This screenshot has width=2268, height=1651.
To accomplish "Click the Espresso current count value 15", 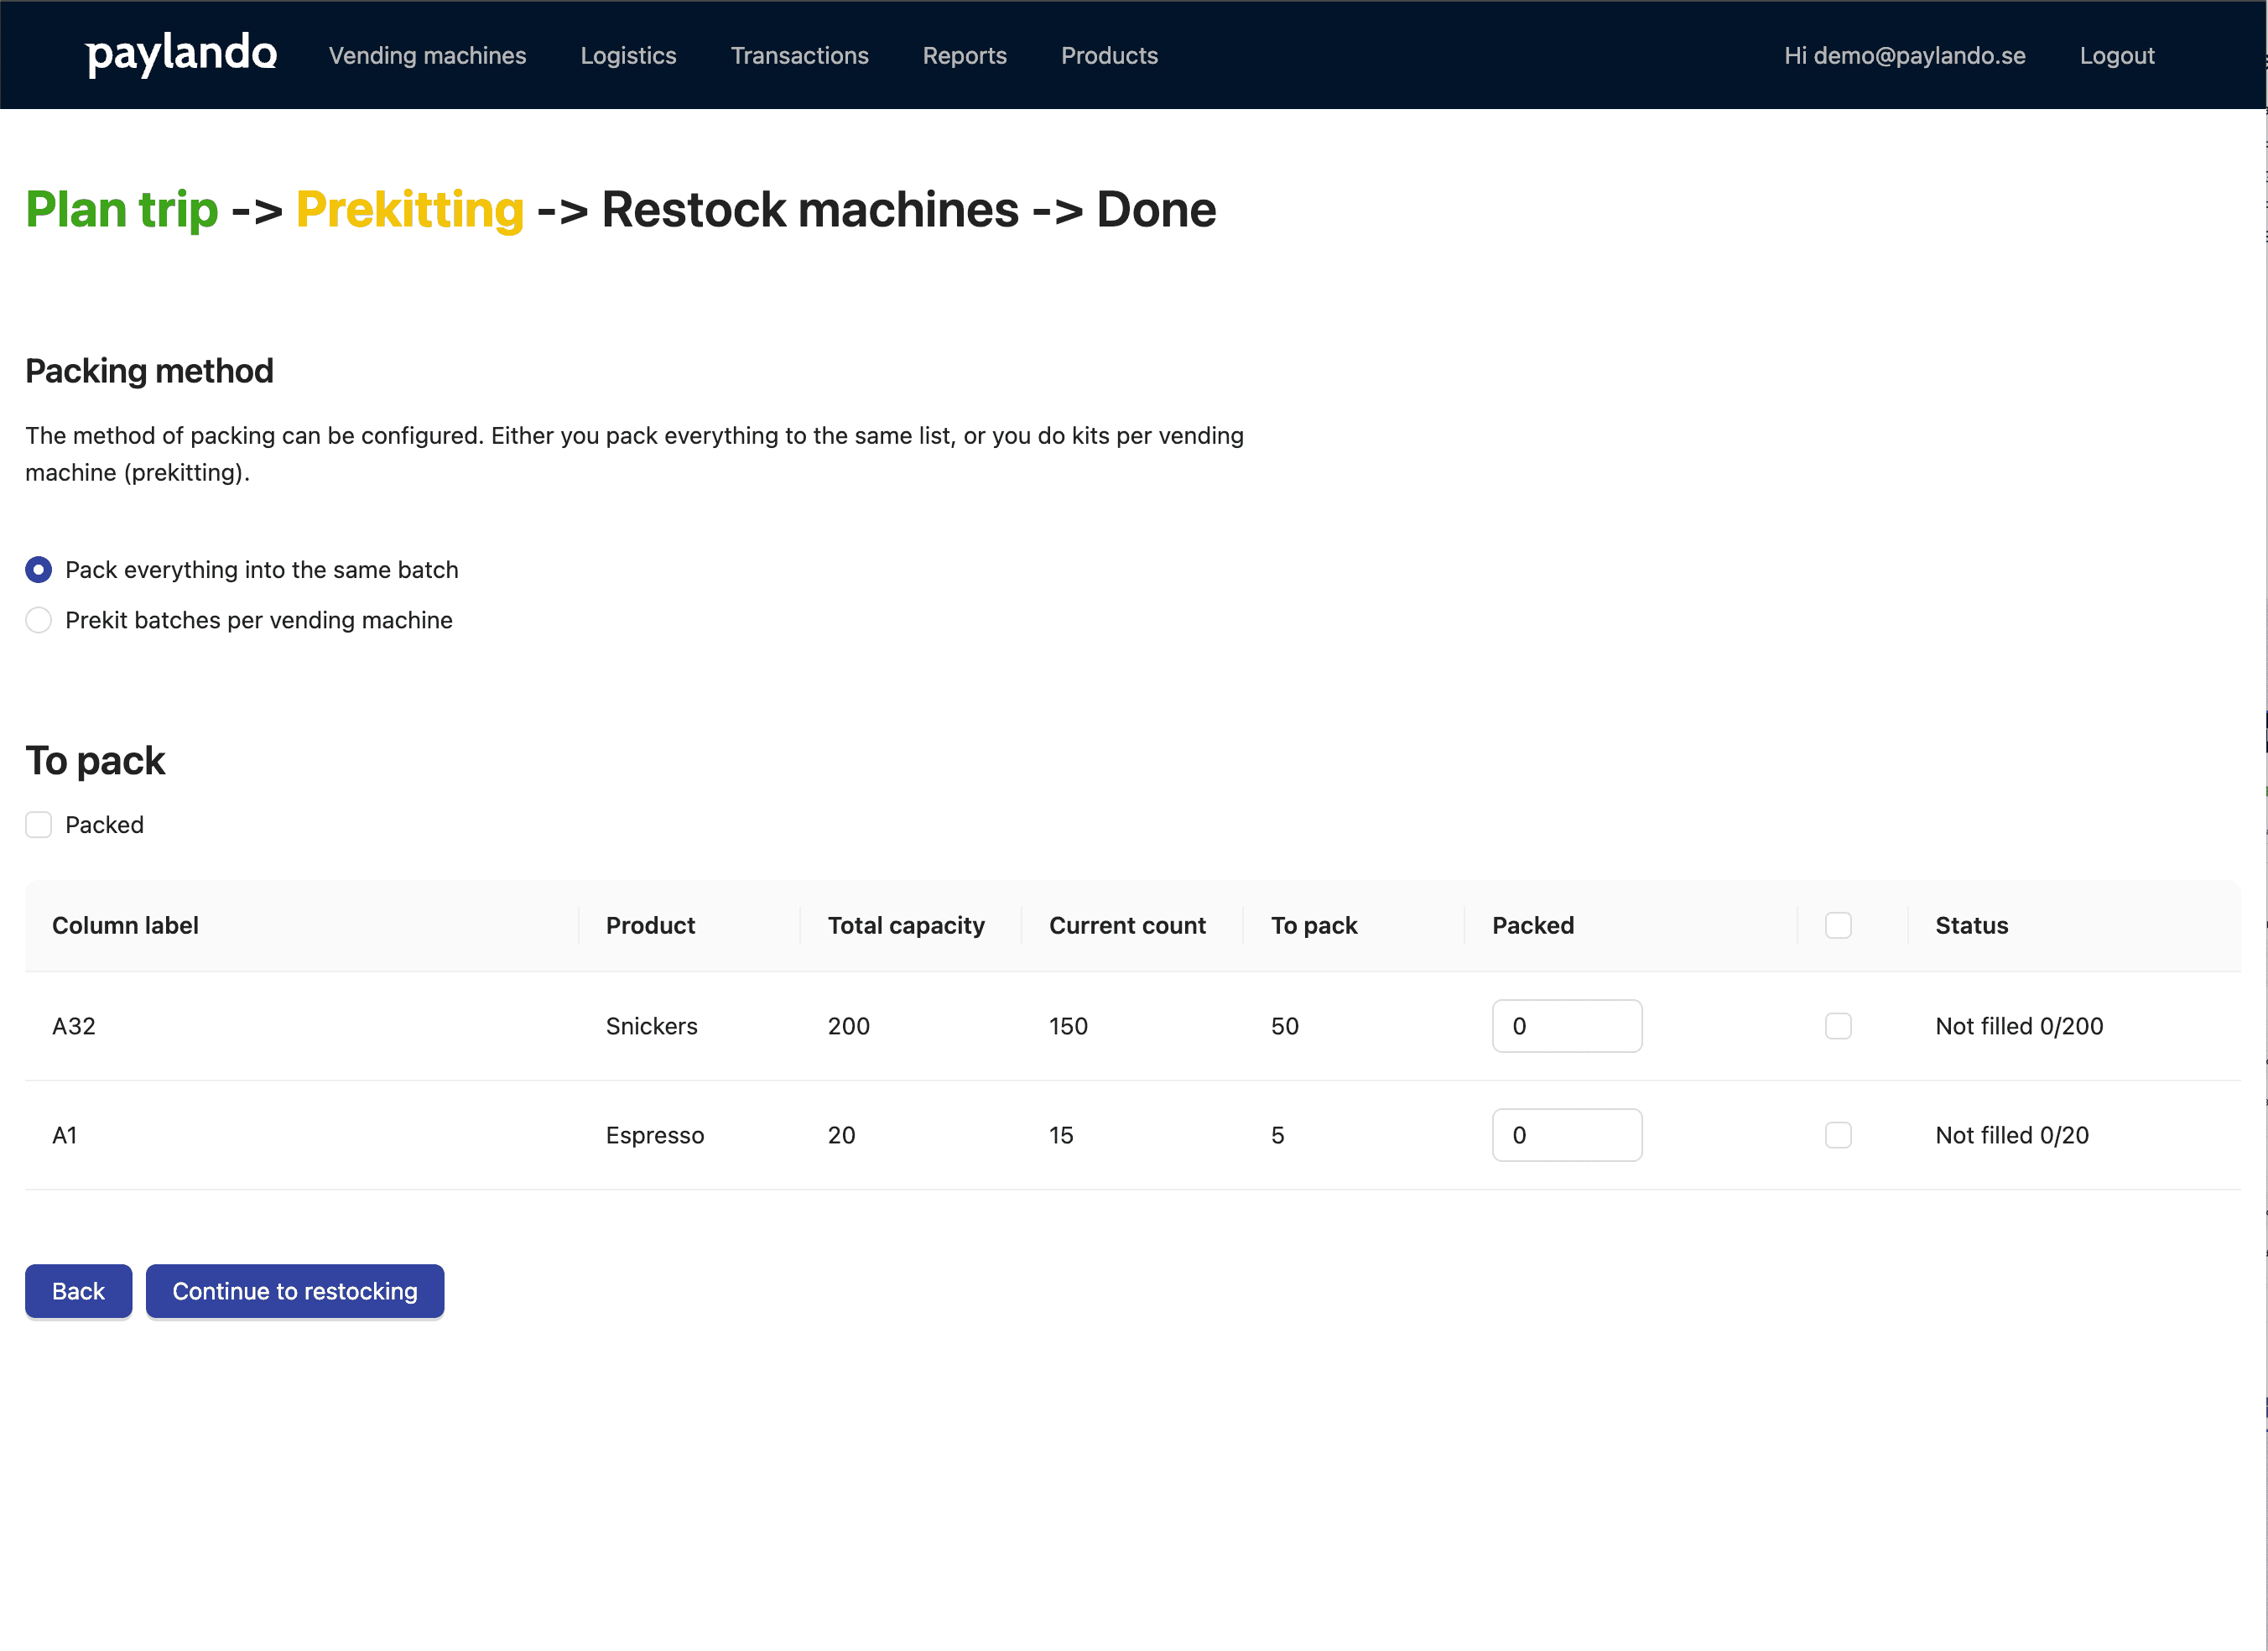I will coord(1061,1135).
